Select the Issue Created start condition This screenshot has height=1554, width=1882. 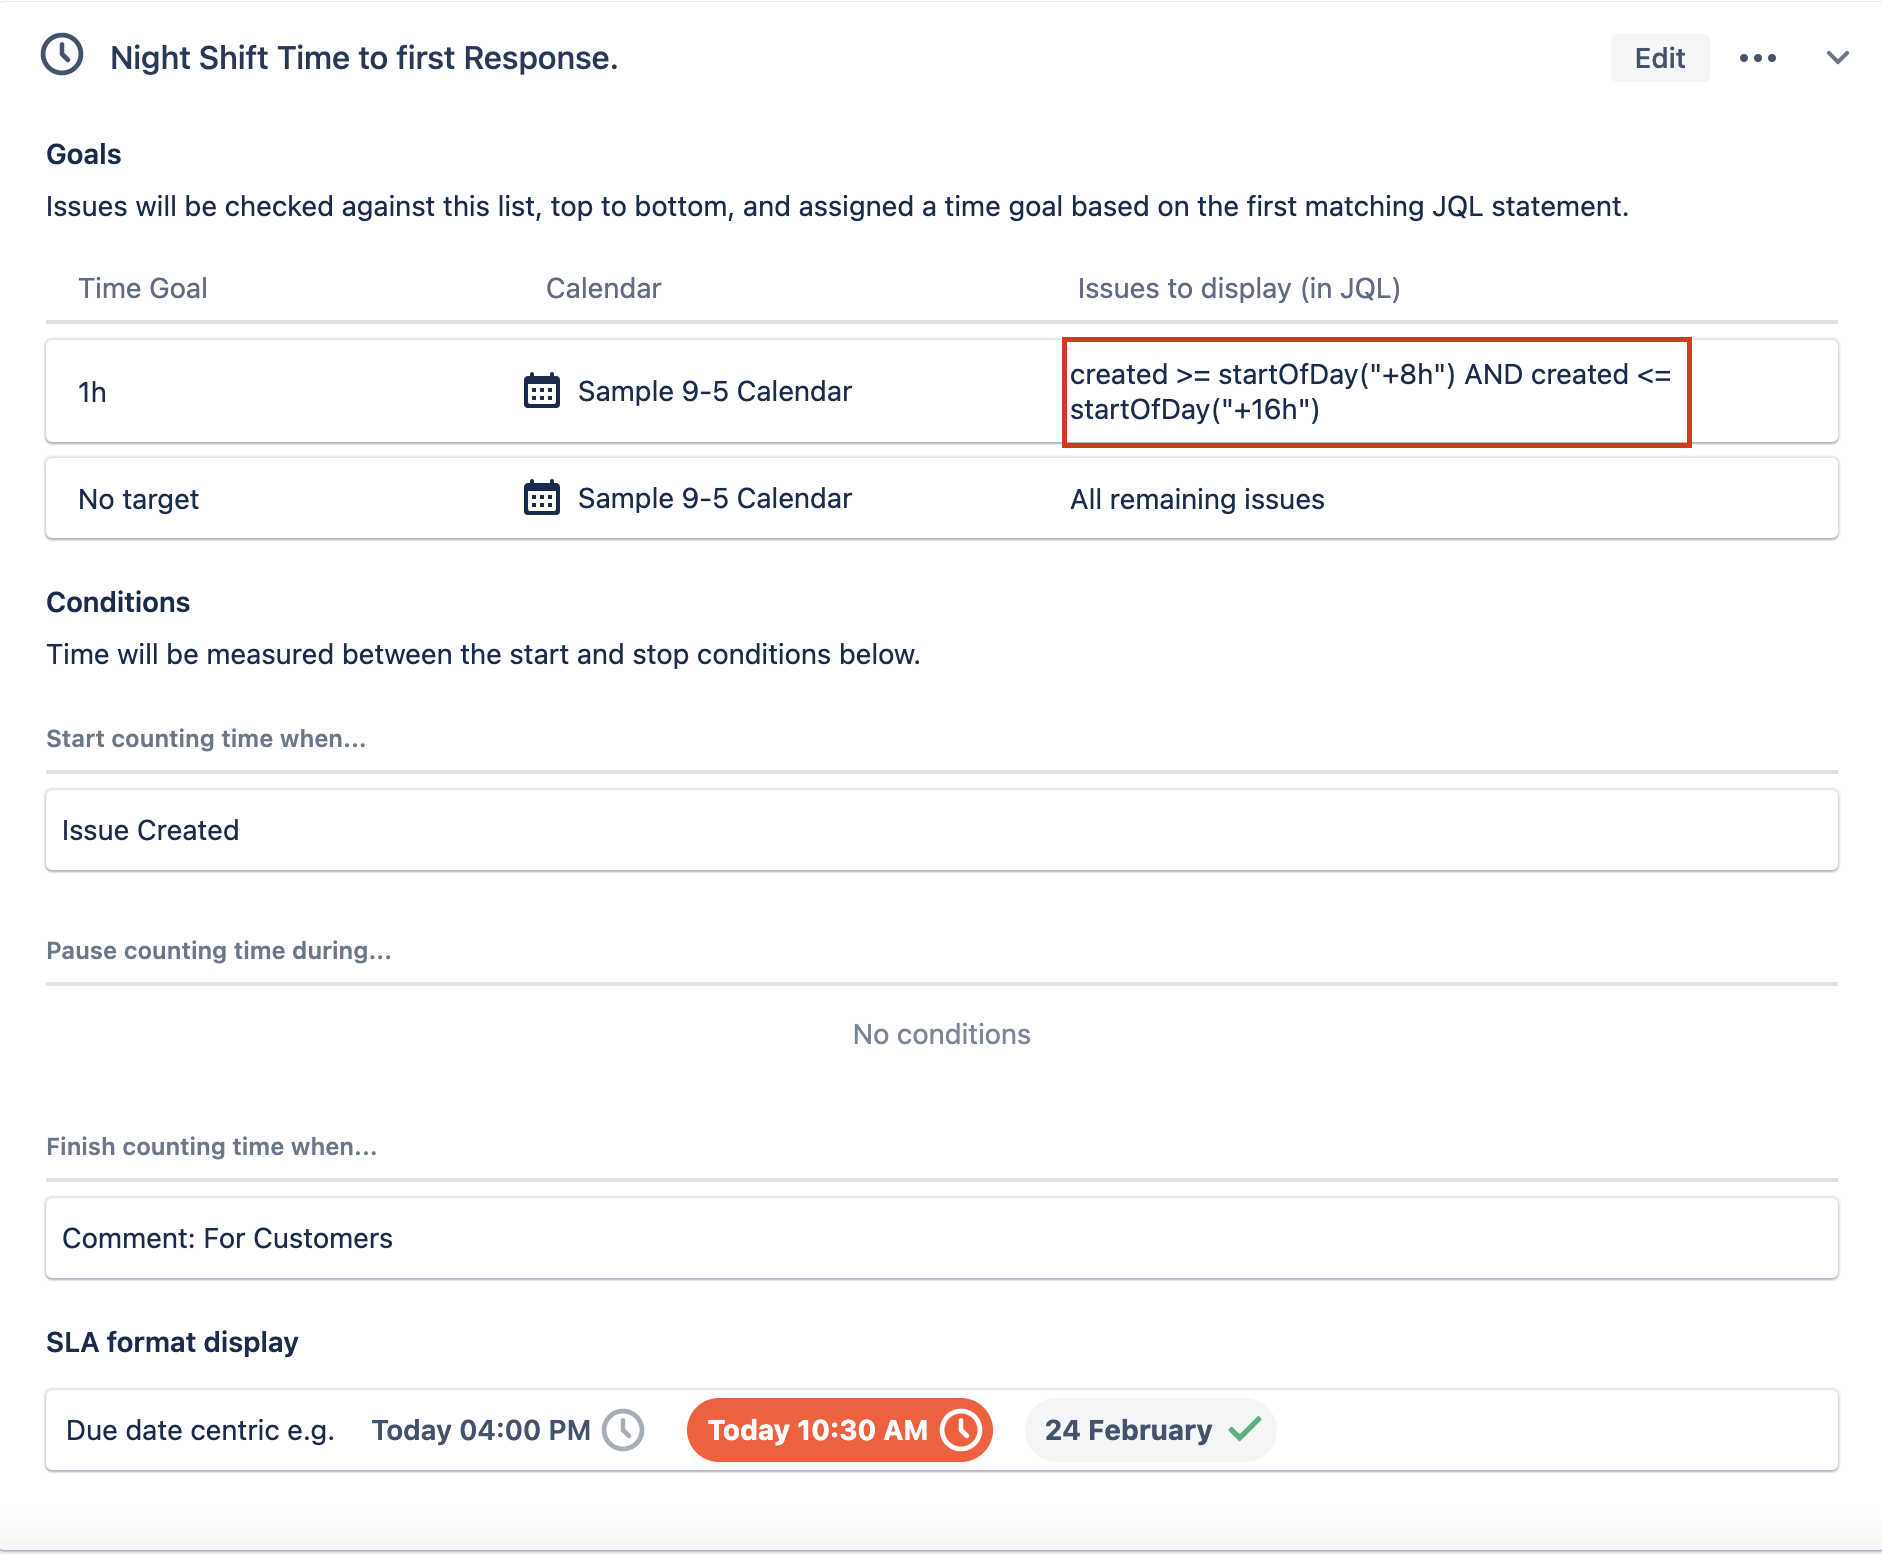(942, 830)
